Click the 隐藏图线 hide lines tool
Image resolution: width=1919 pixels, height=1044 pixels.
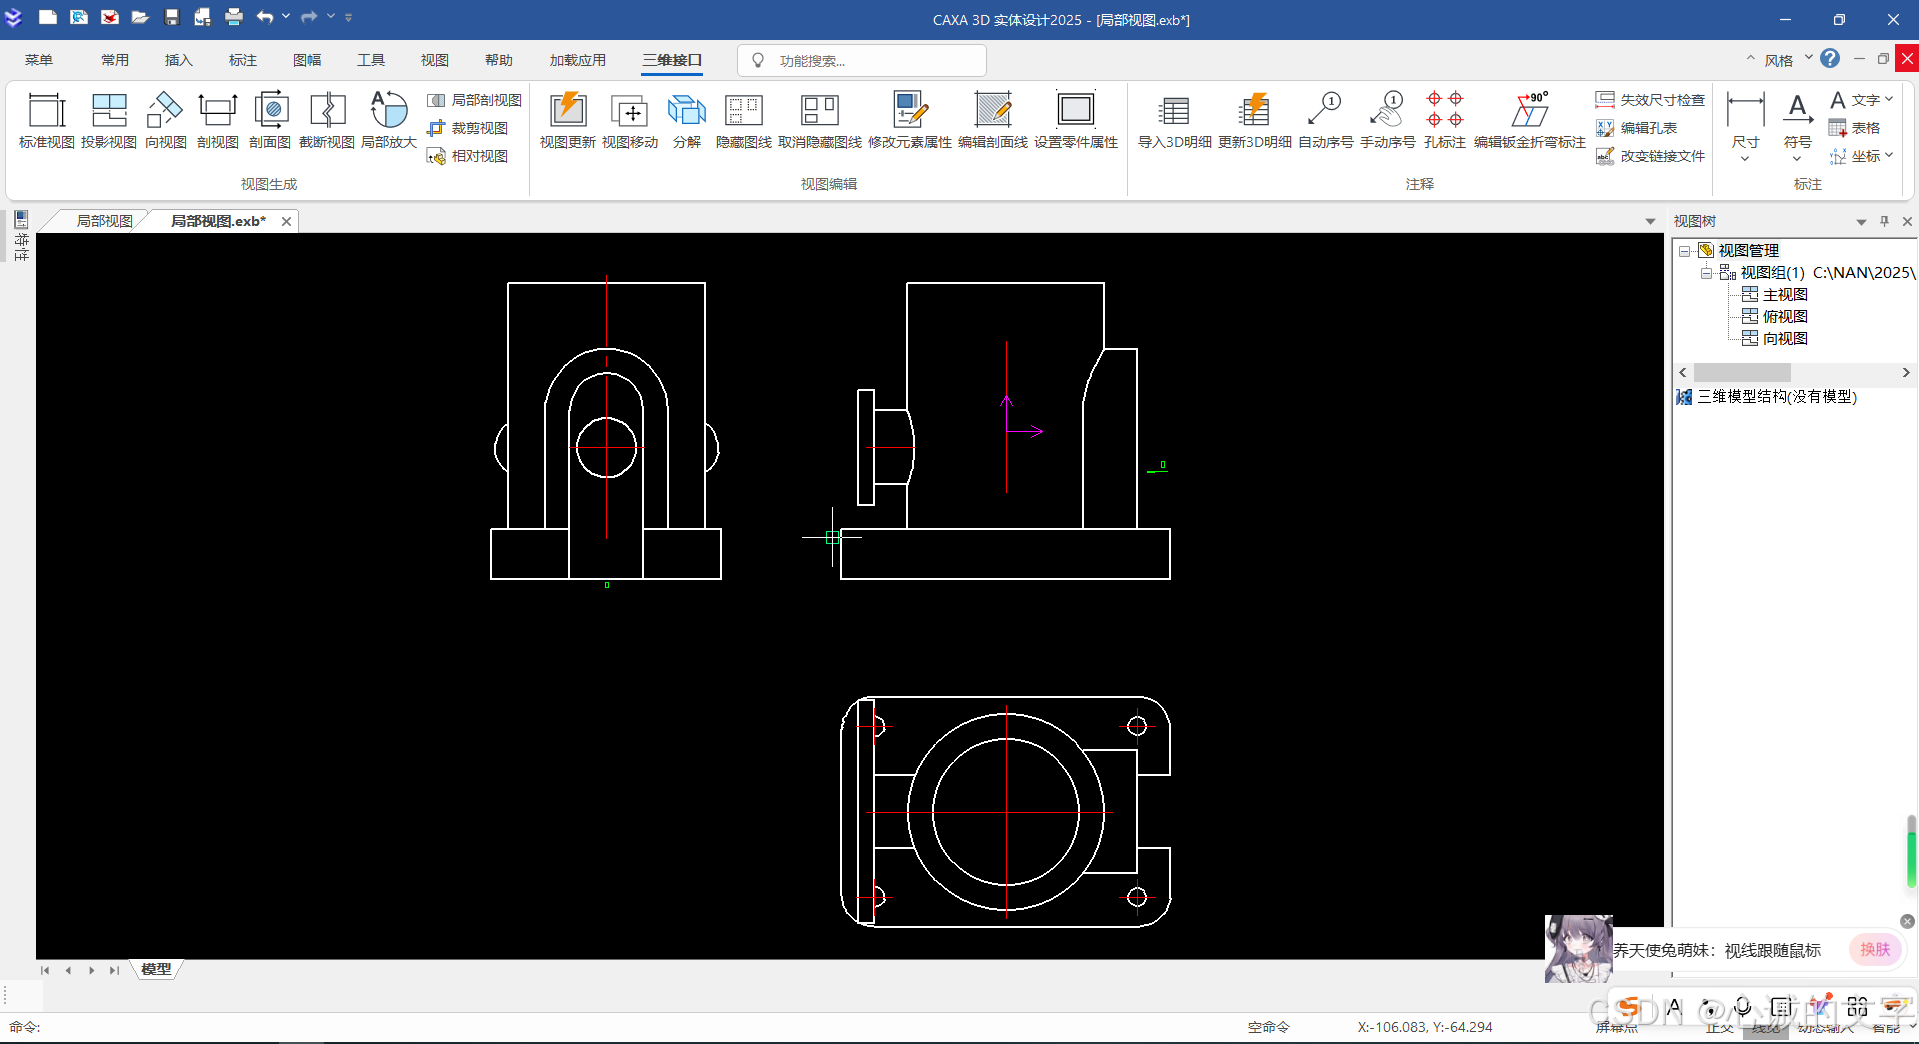[x=743, y=121]
